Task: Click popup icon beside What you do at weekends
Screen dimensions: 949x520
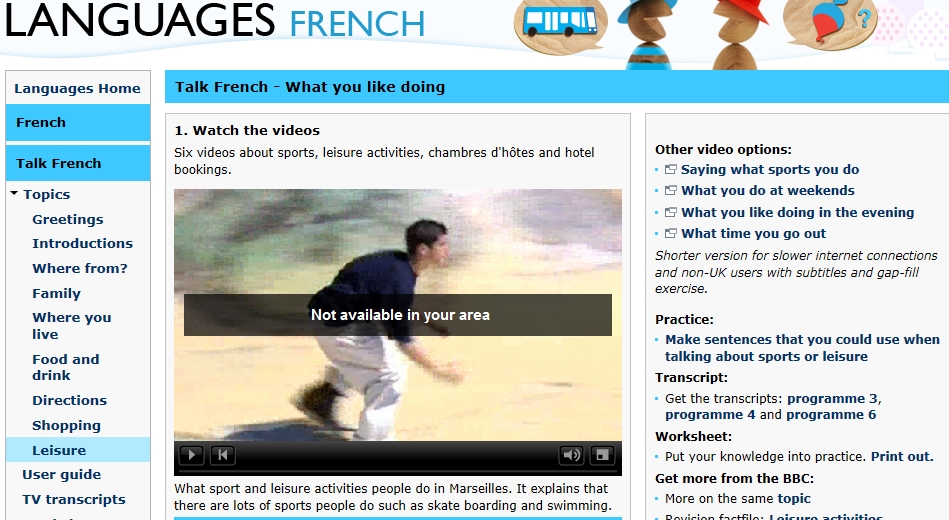Action: [671, 190]
